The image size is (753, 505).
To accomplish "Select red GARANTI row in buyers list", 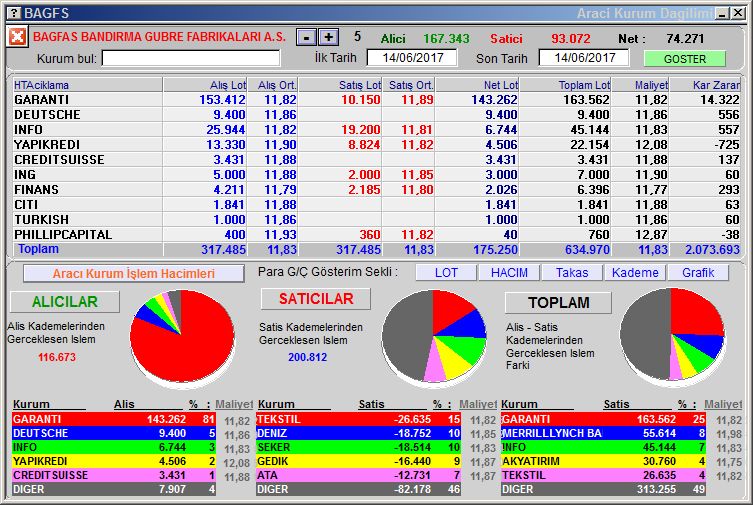I will point(114,419).
